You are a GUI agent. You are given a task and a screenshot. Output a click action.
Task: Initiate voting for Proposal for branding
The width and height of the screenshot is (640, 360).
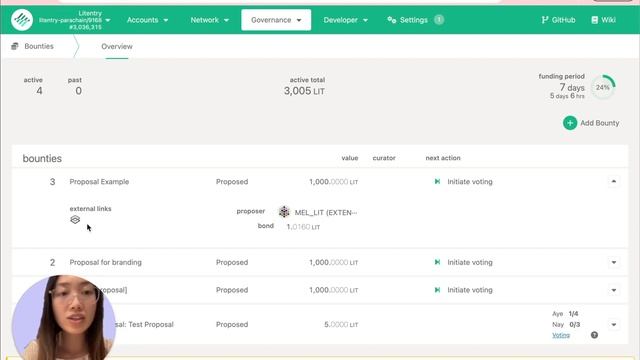[x=463, y=262]
